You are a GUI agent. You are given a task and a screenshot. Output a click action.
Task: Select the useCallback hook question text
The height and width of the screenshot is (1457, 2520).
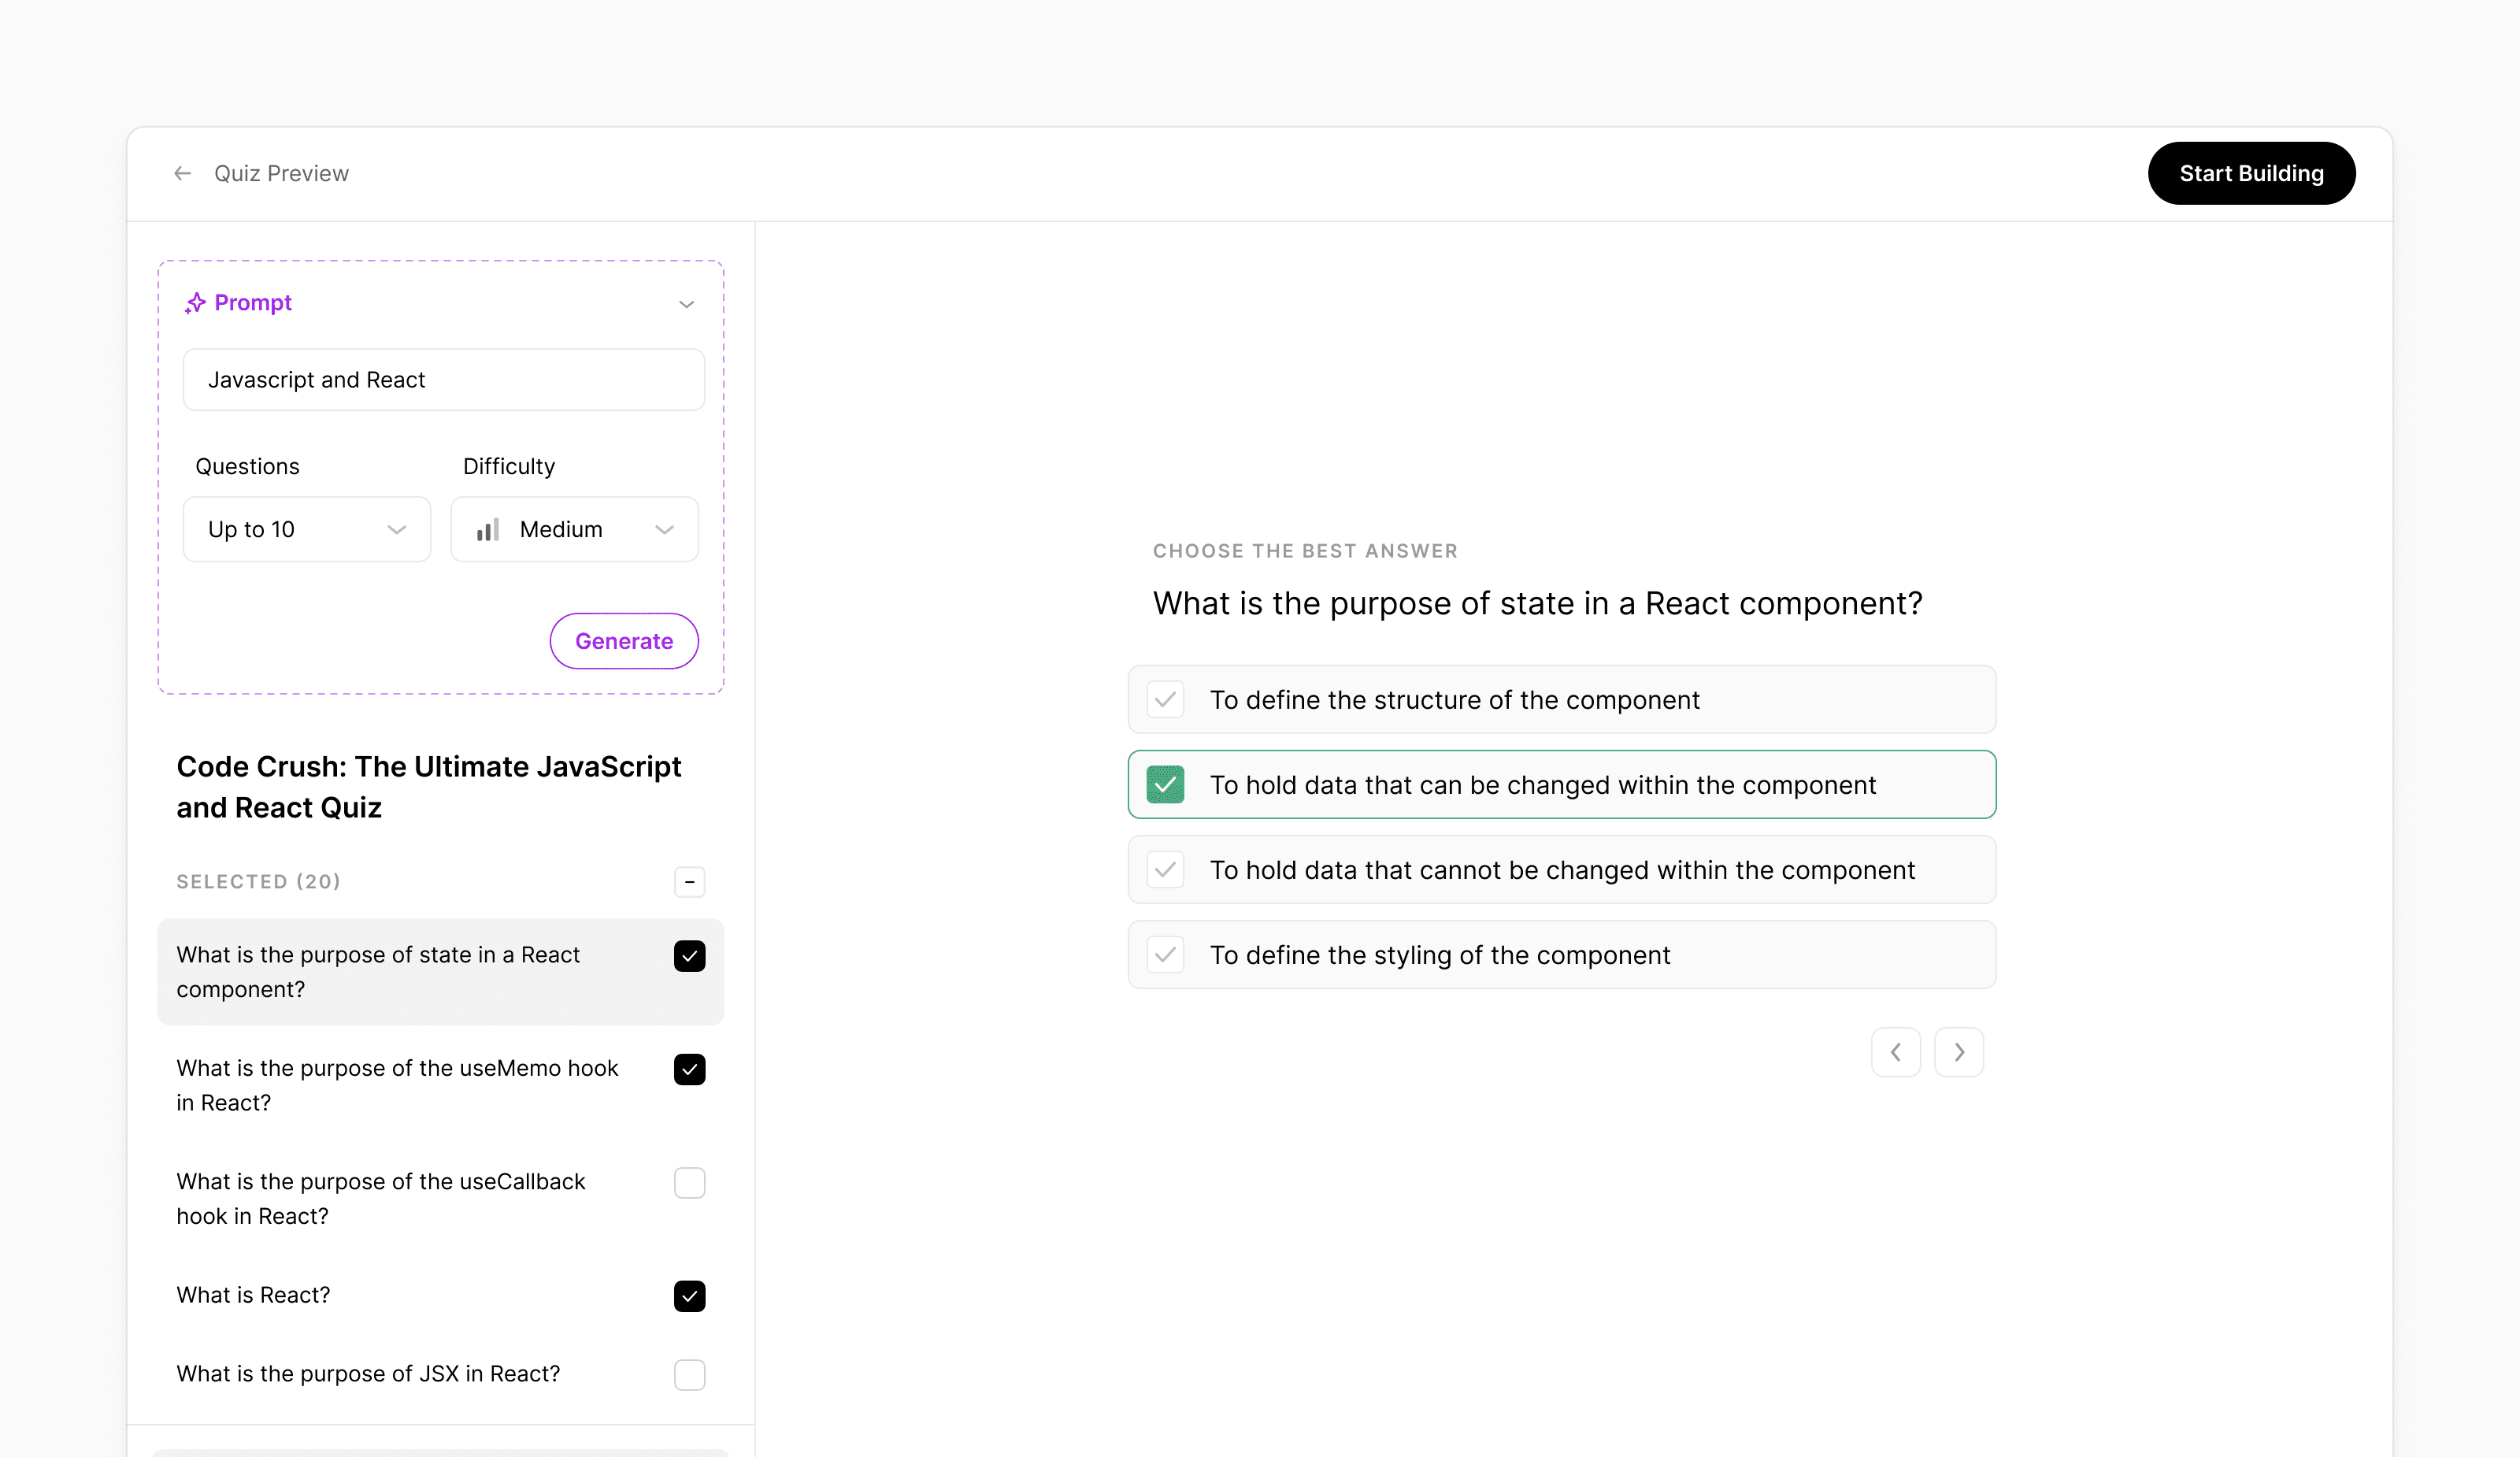[381, 1198]
